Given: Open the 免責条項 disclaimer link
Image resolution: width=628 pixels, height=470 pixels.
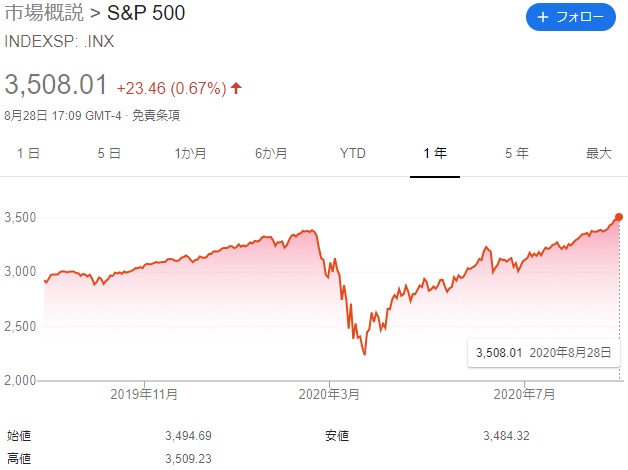Looking at the screenshot, I should pyautogui.click(x=156, y=116).
